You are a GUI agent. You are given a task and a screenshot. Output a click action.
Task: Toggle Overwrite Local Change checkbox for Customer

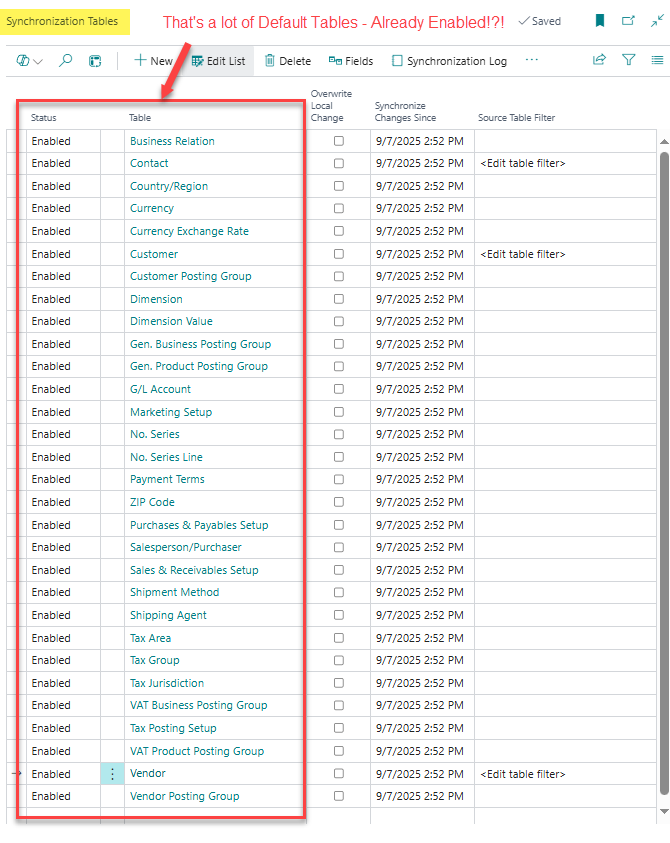pyautogui.click(x=339, y=254)
